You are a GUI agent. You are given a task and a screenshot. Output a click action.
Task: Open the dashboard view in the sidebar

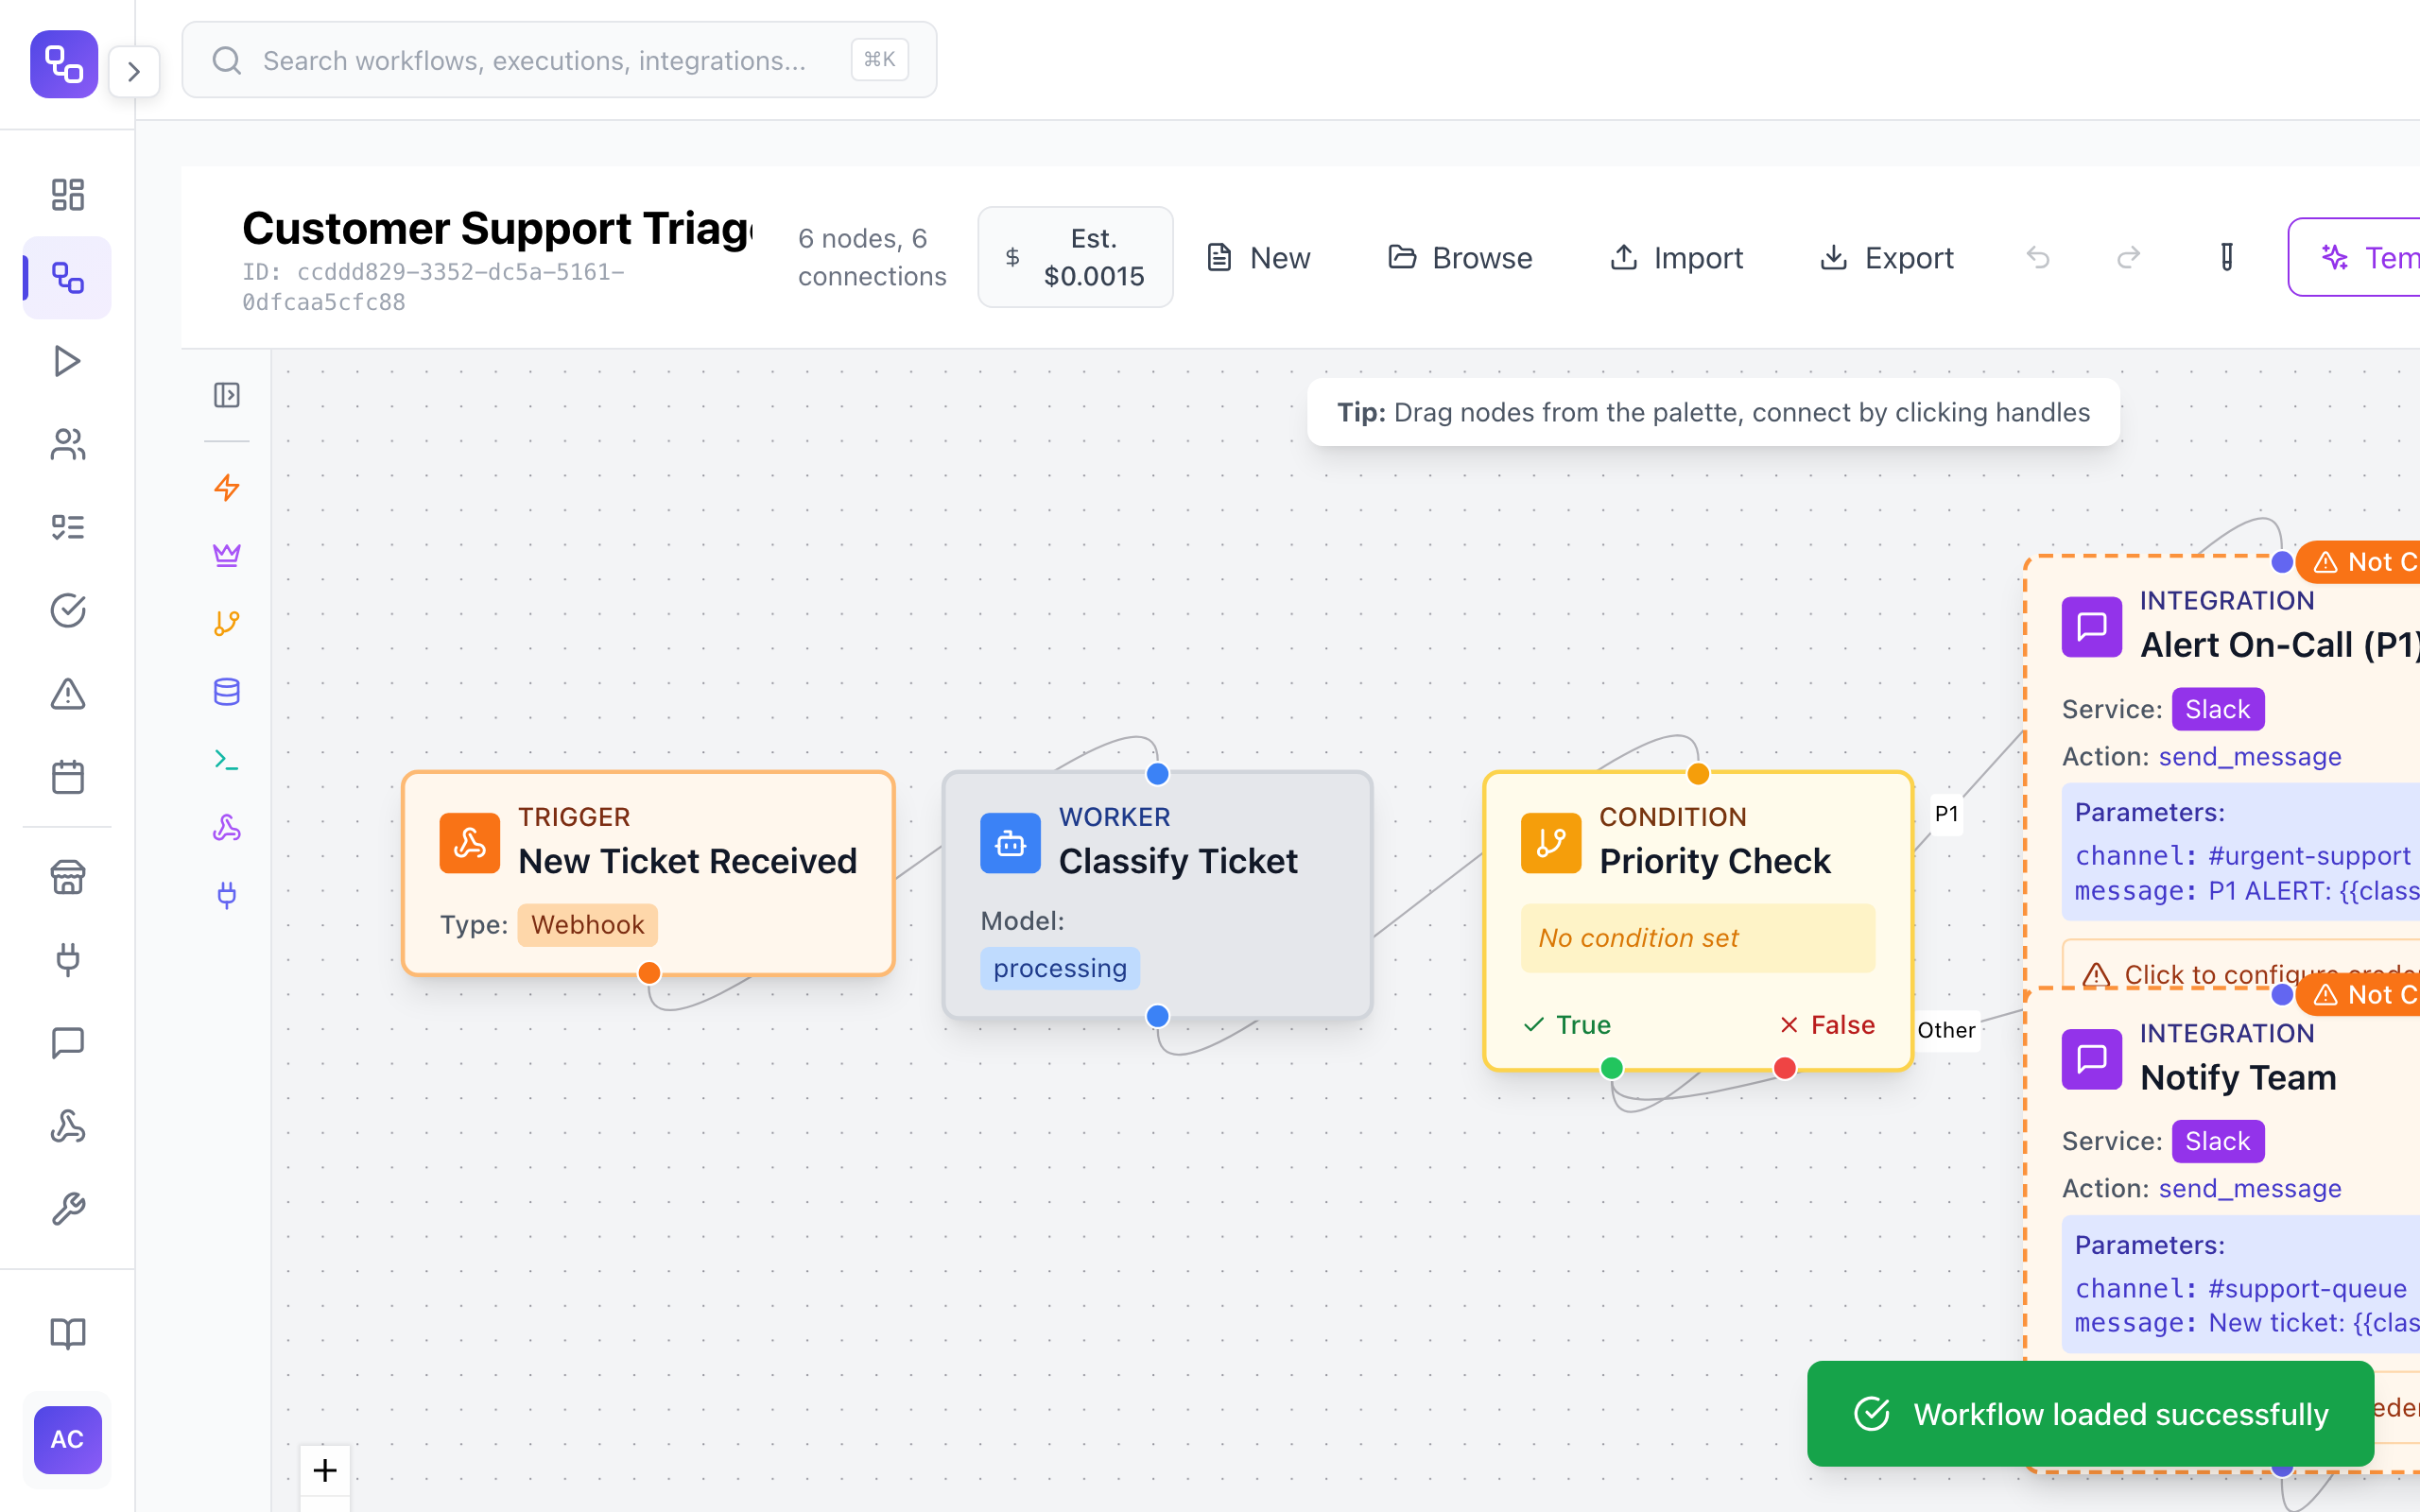(67, 194)
